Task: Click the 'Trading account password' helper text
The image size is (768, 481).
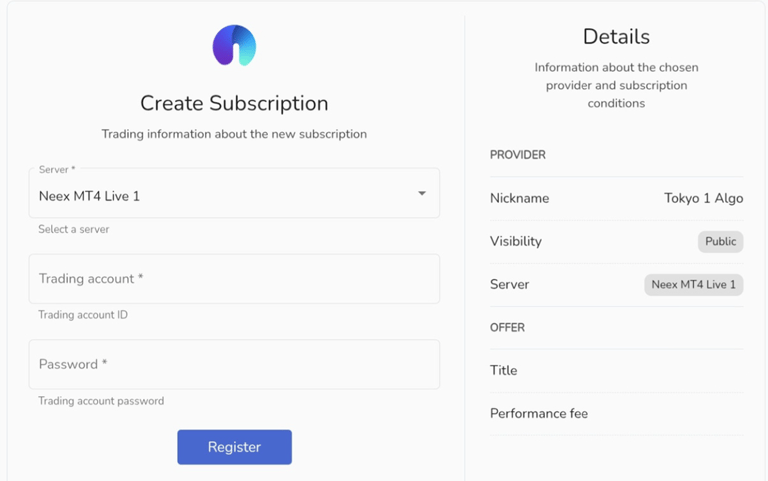Action: tap(101, 401)
